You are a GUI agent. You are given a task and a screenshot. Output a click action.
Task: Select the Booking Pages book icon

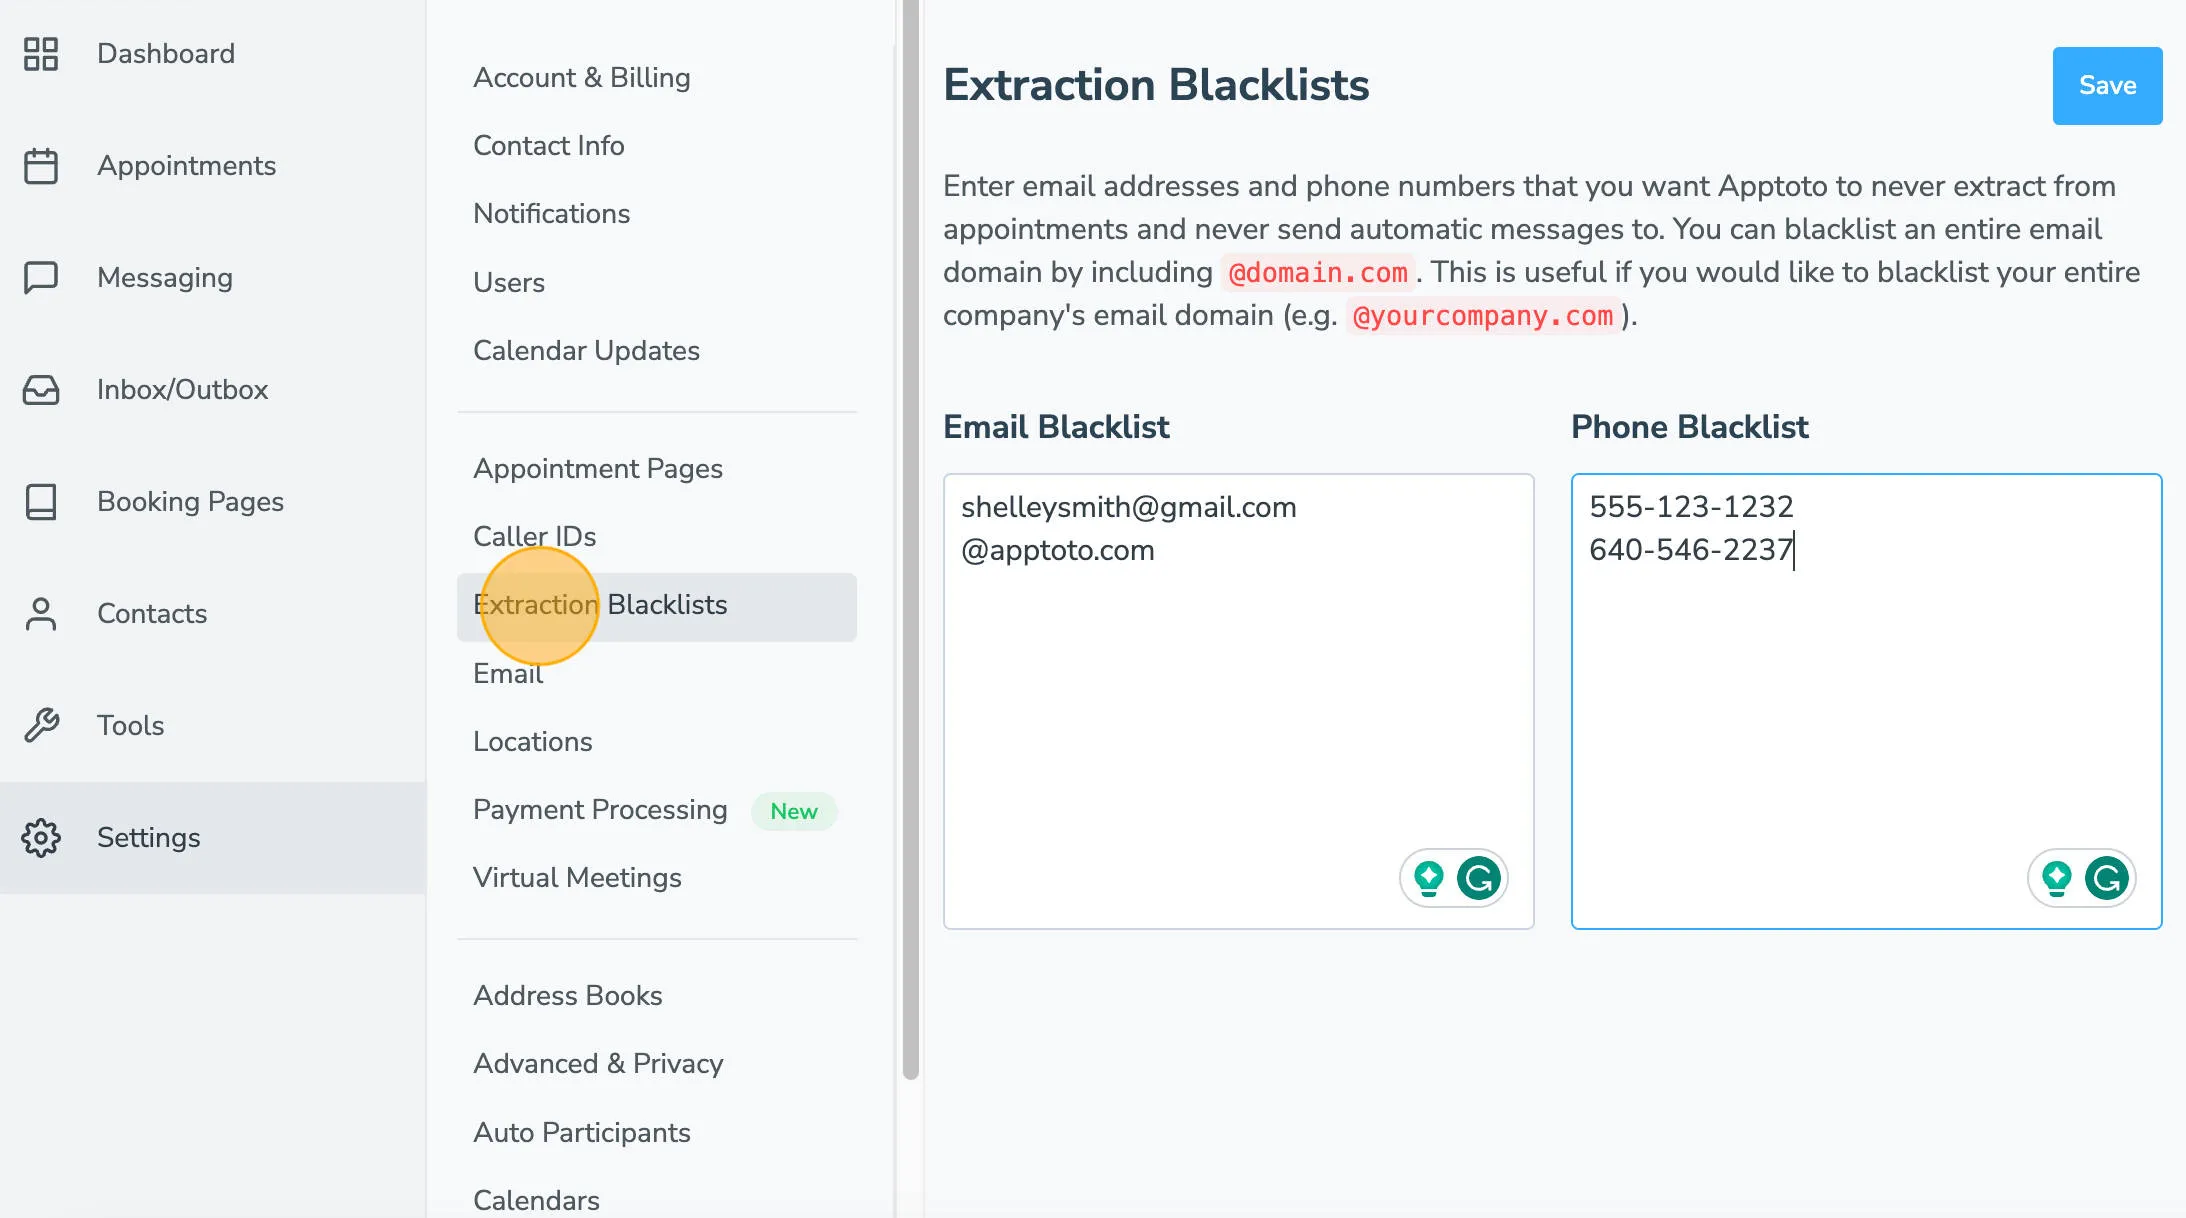[40, 502]
